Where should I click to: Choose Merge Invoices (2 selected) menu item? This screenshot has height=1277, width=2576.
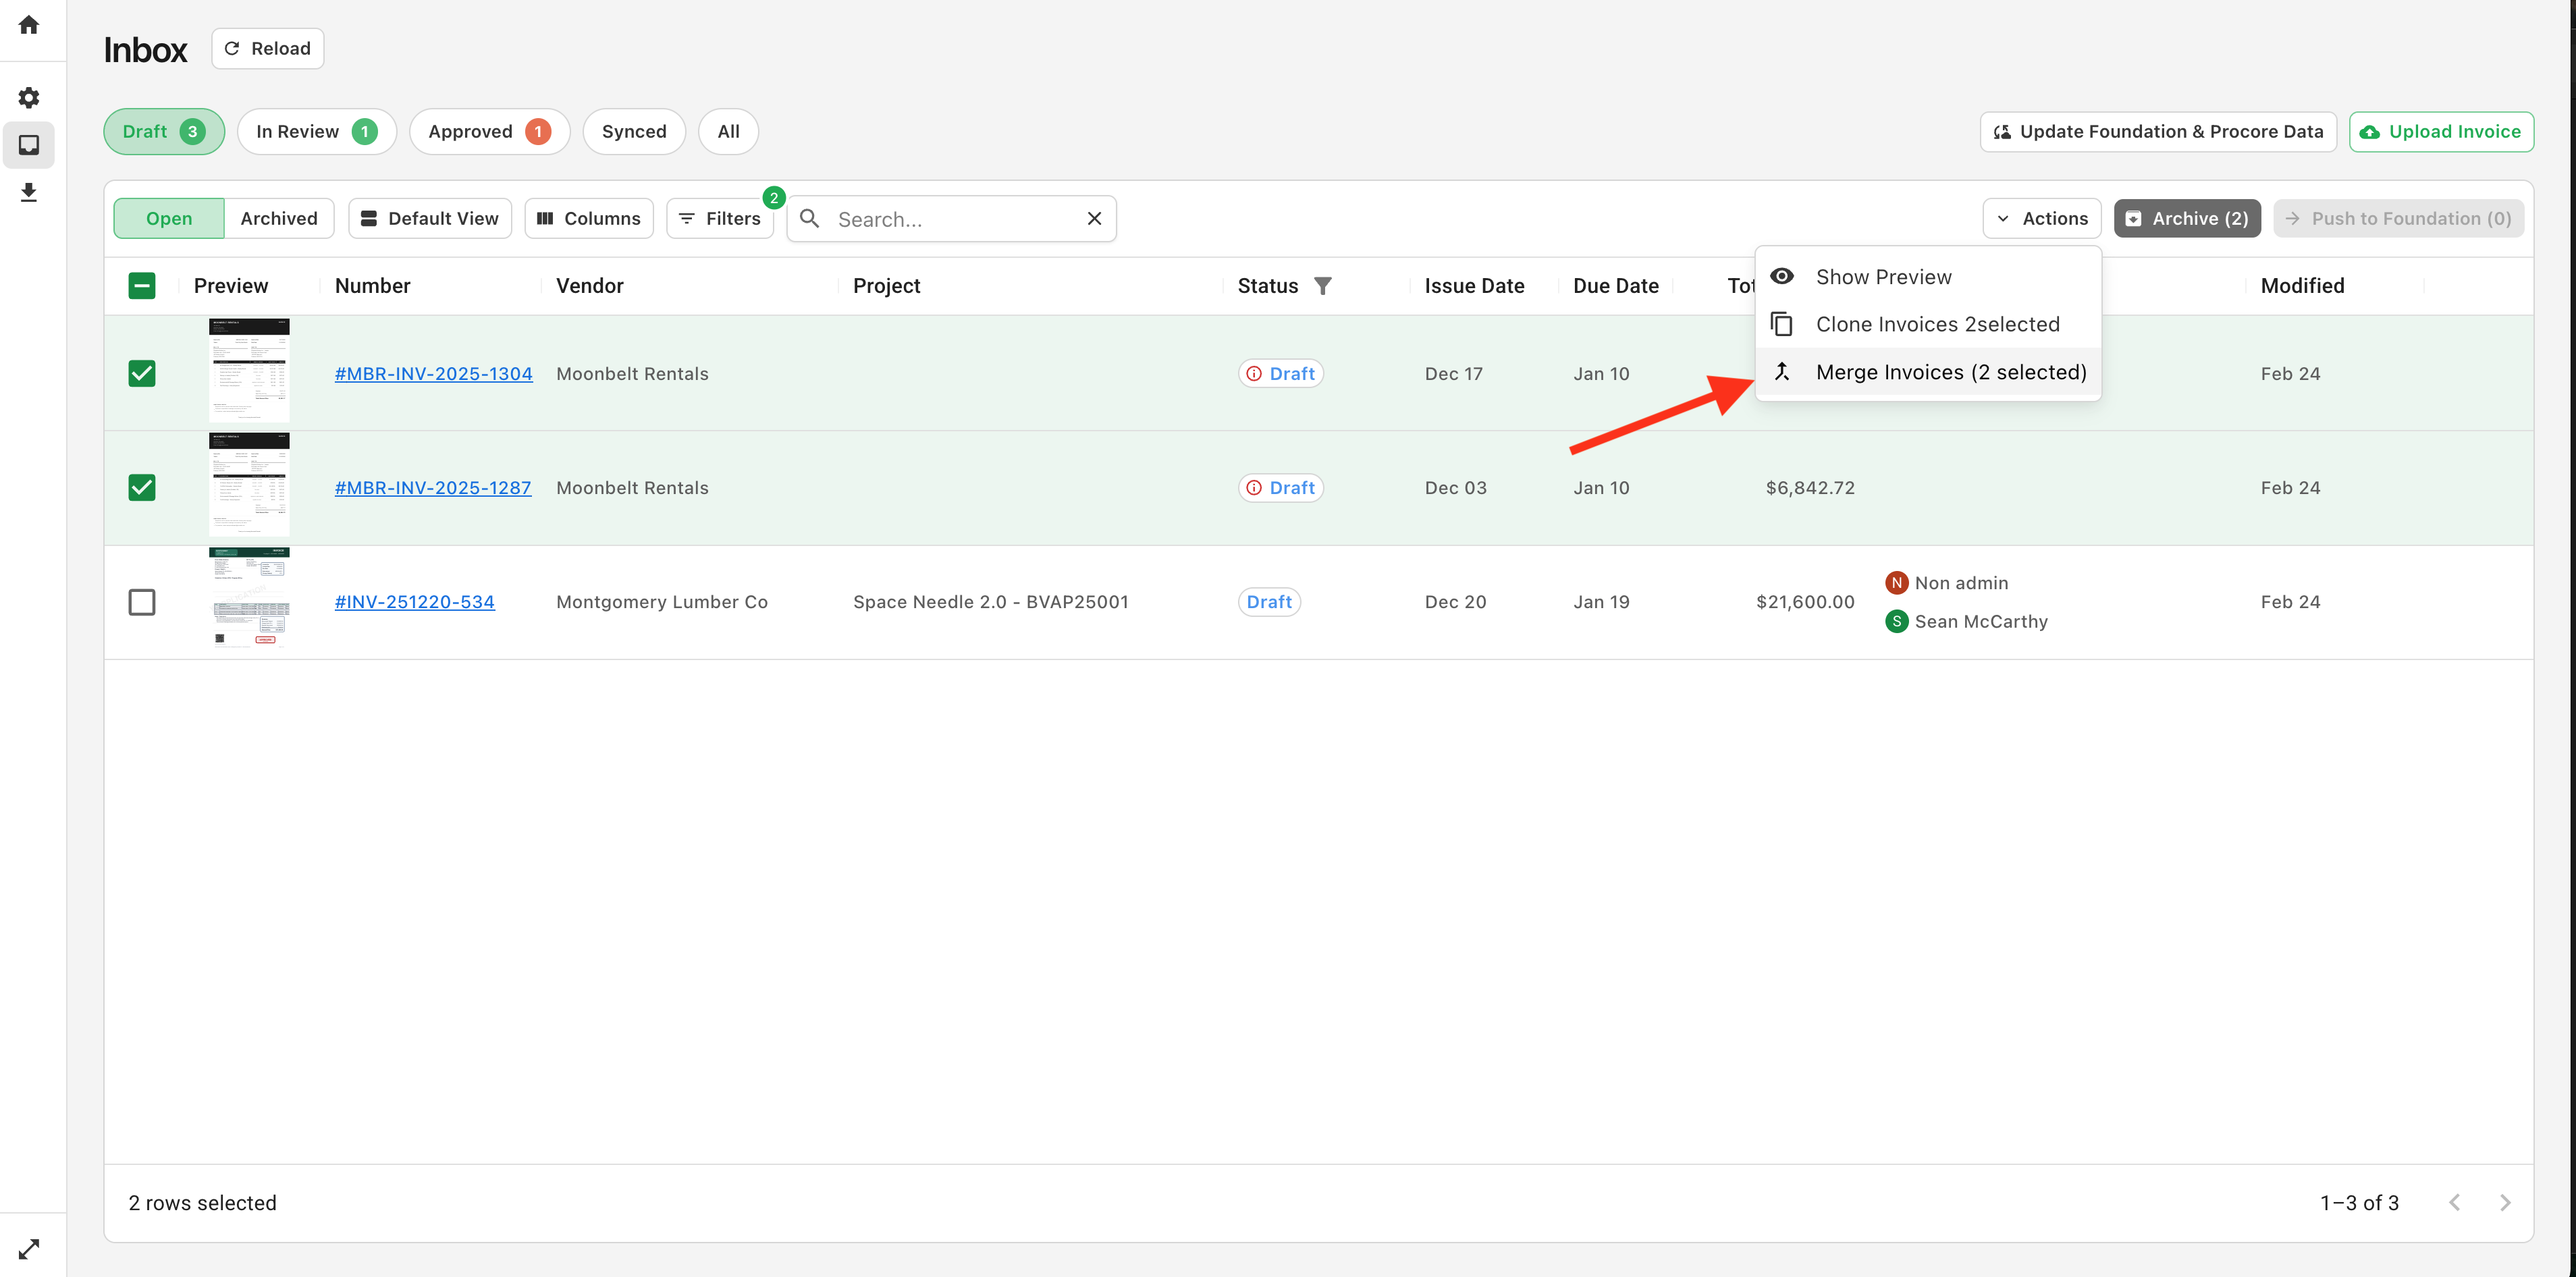point(1950,372)
